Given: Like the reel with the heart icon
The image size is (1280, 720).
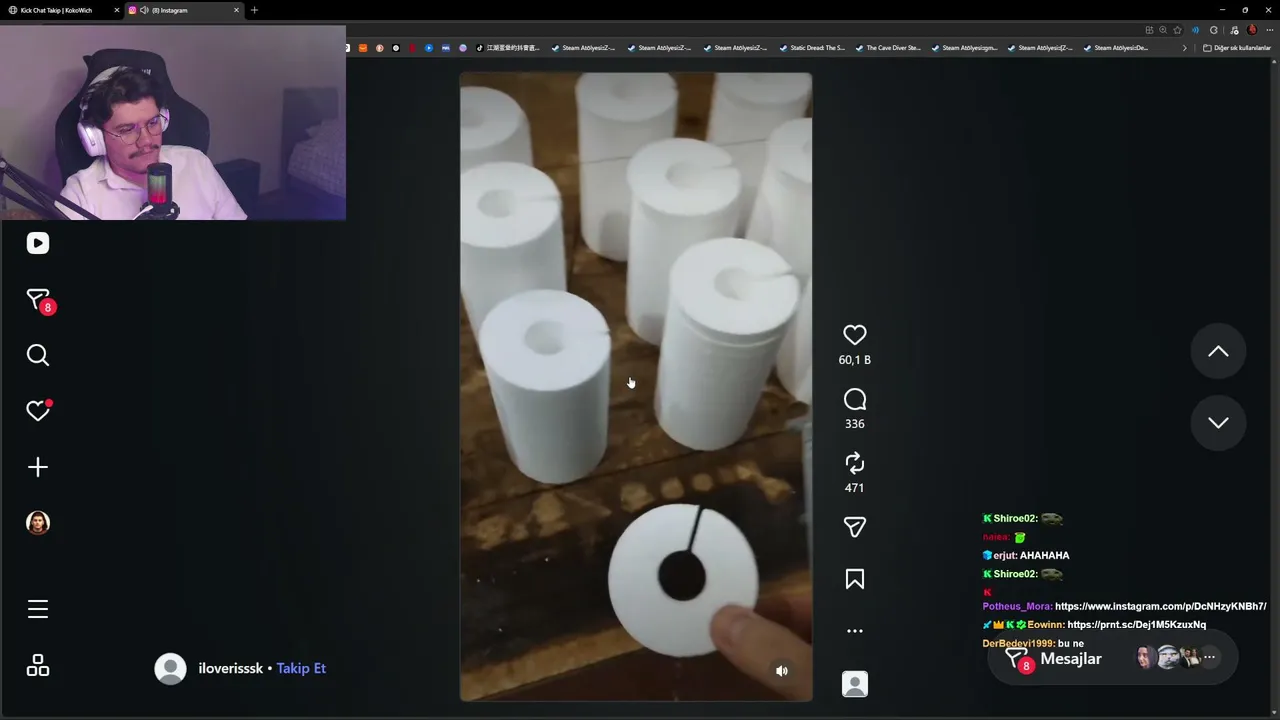Looking at the screenshot, I should (x=855, y=335).
